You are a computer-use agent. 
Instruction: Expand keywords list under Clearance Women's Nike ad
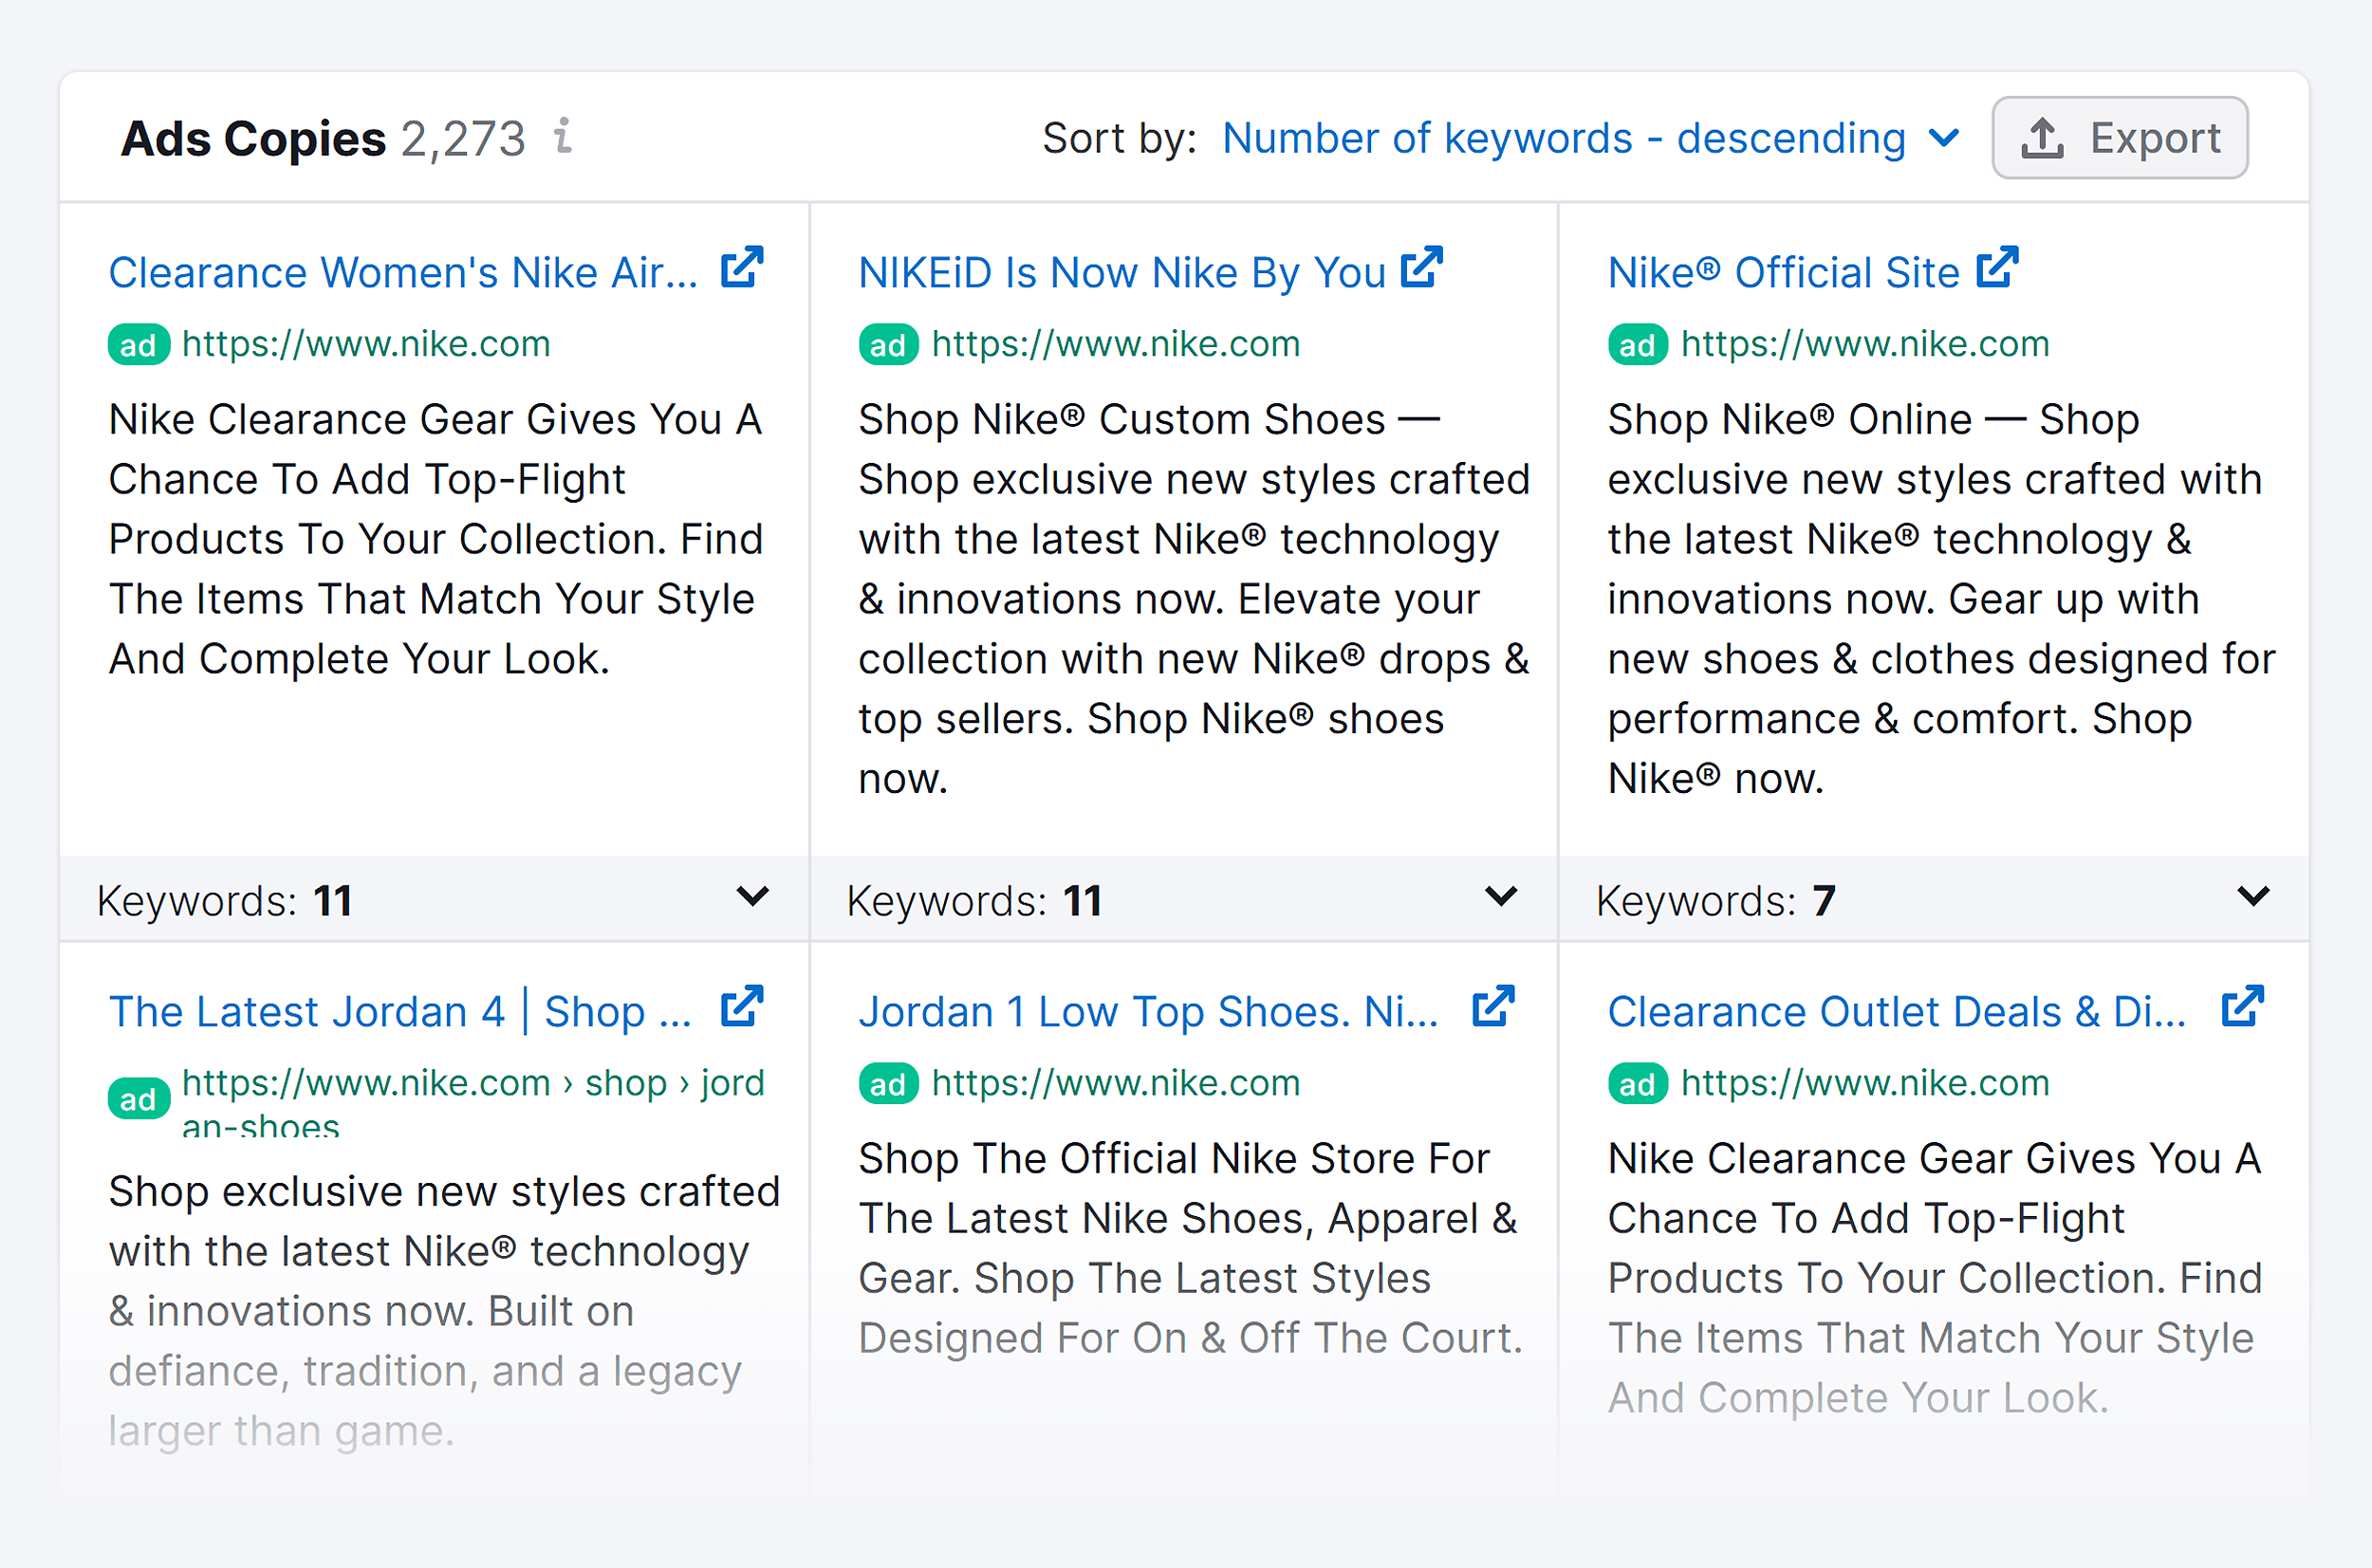pos(752,896)
